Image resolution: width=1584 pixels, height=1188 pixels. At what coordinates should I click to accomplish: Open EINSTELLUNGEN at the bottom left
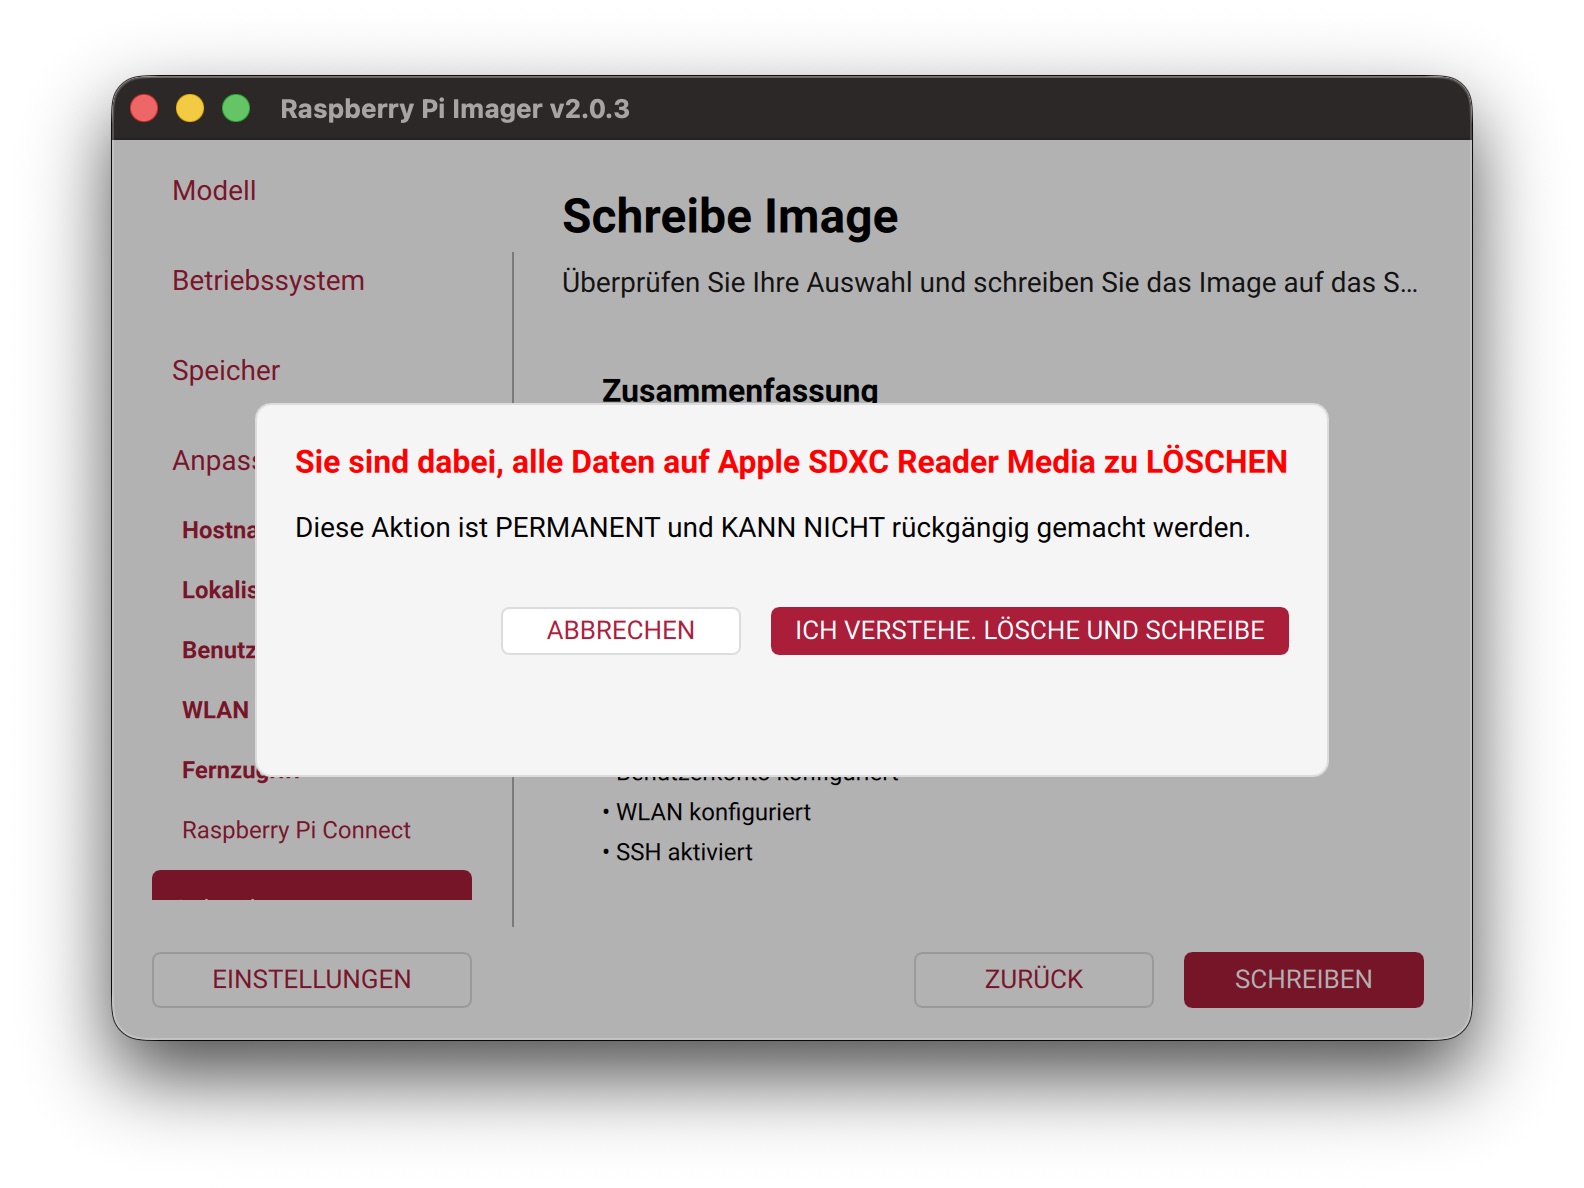coord(312,979)
